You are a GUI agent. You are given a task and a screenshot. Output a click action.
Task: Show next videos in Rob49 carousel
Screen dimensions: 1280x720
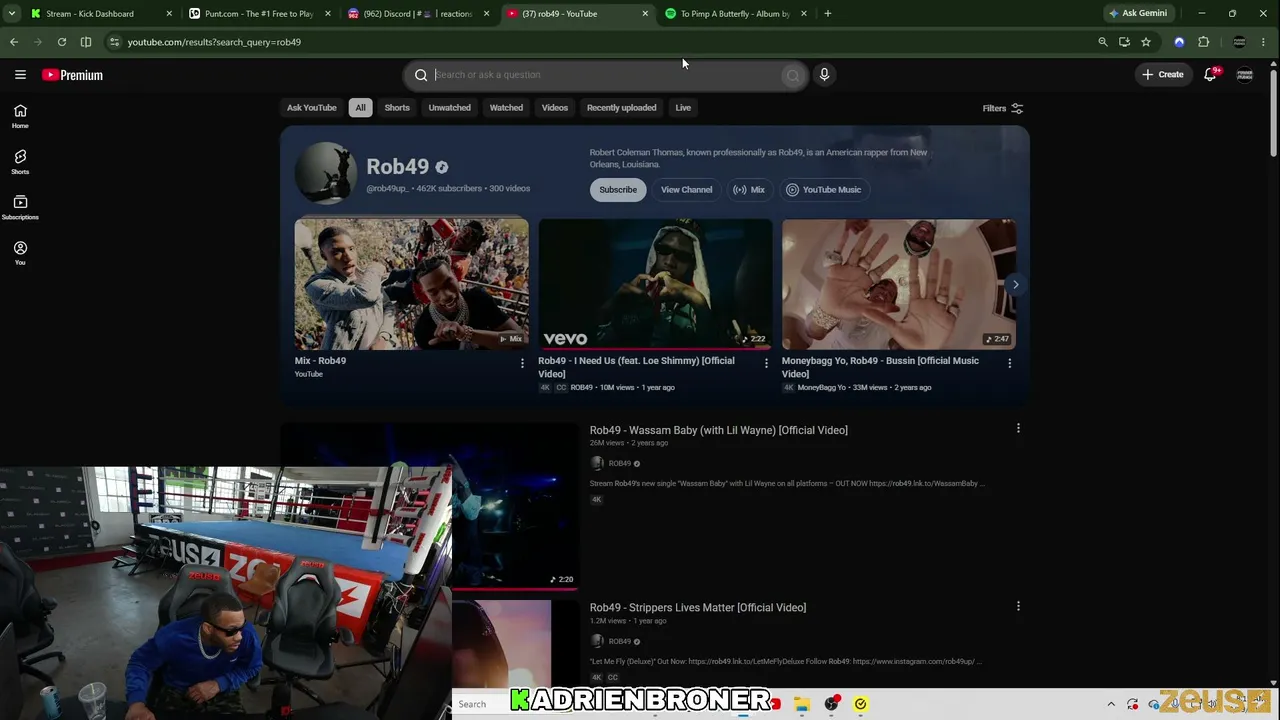[1015, 285]
